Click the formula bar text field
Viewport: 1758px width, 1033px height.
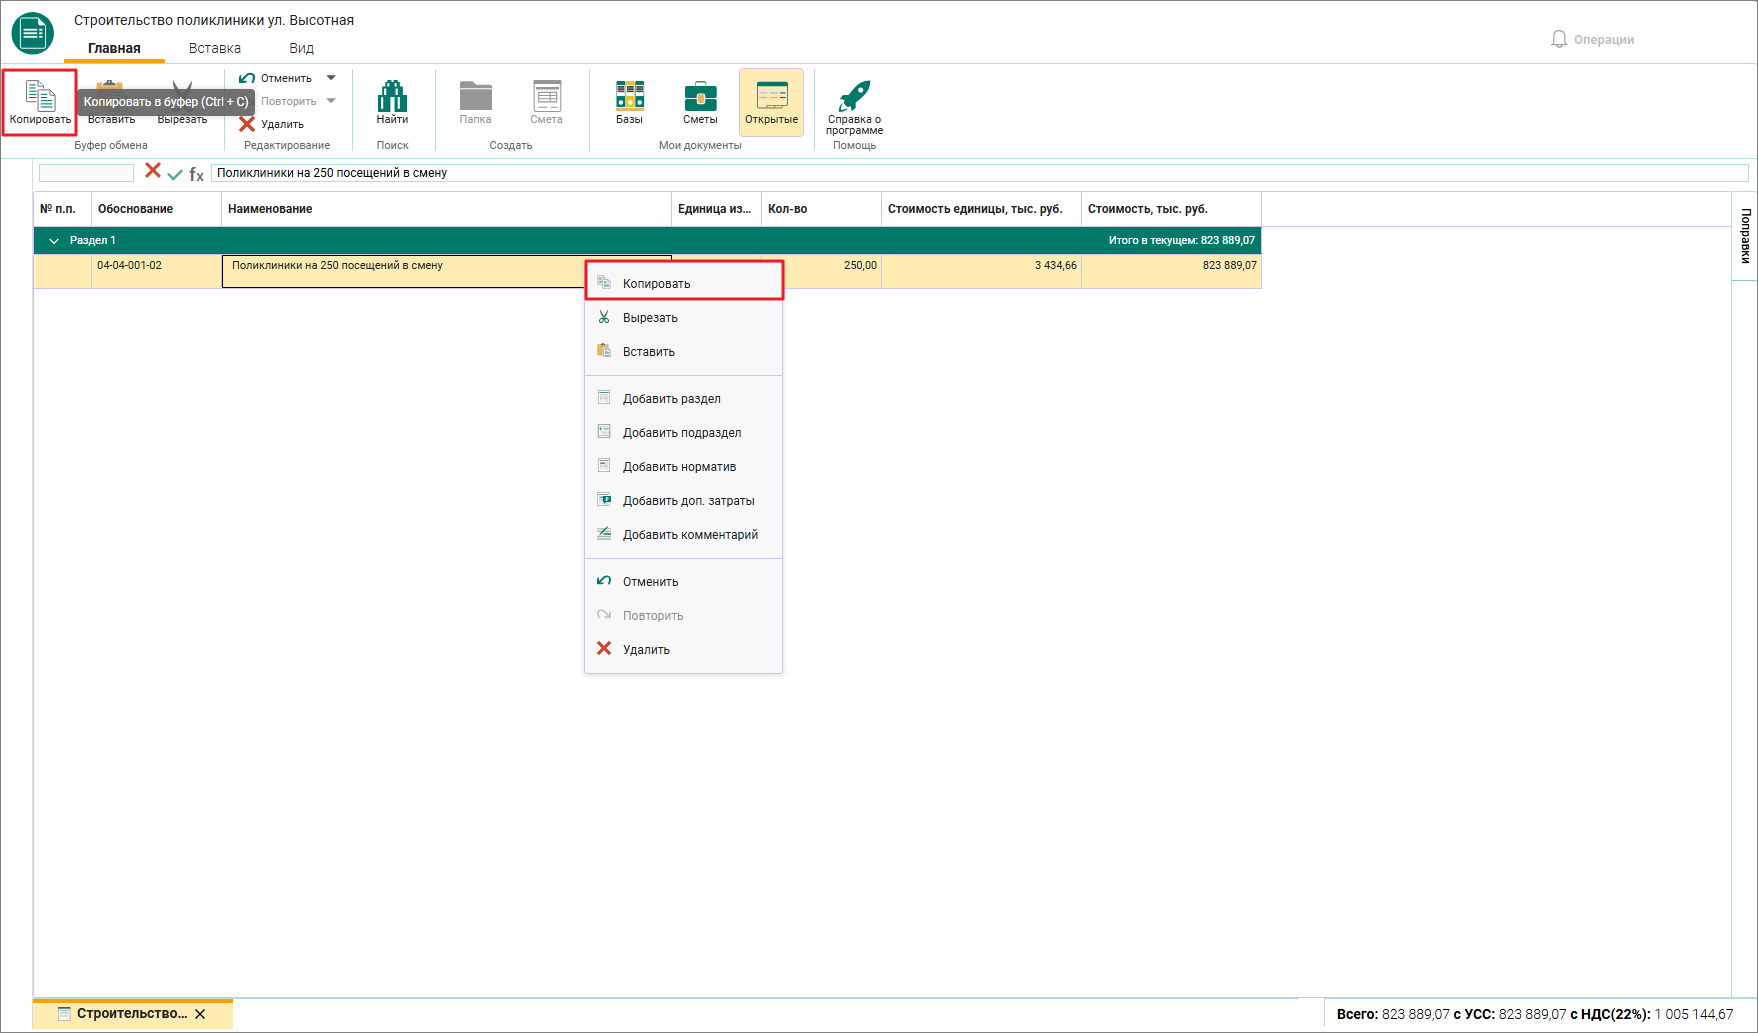980,173
